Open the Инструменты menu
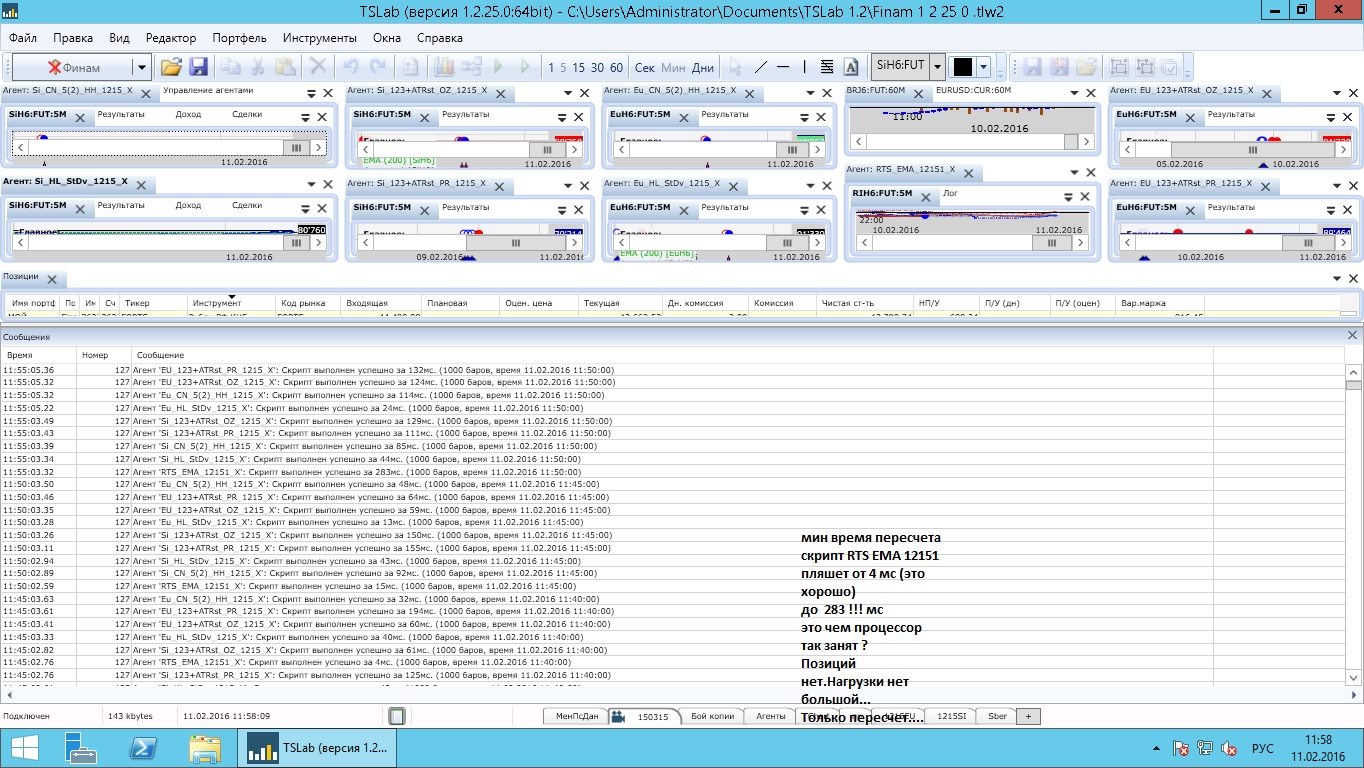1364x768 pixels. (319, 38)
